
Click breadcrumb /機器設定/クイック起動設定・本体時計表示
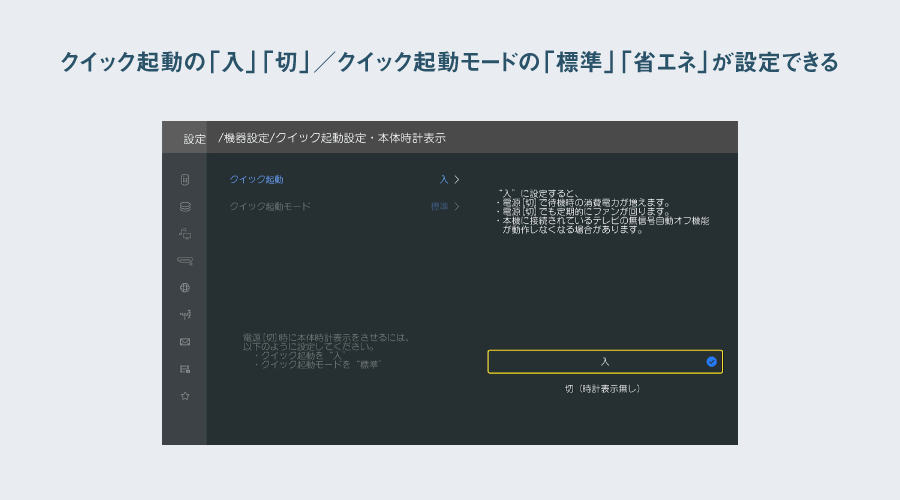click(x=332, y=138)
